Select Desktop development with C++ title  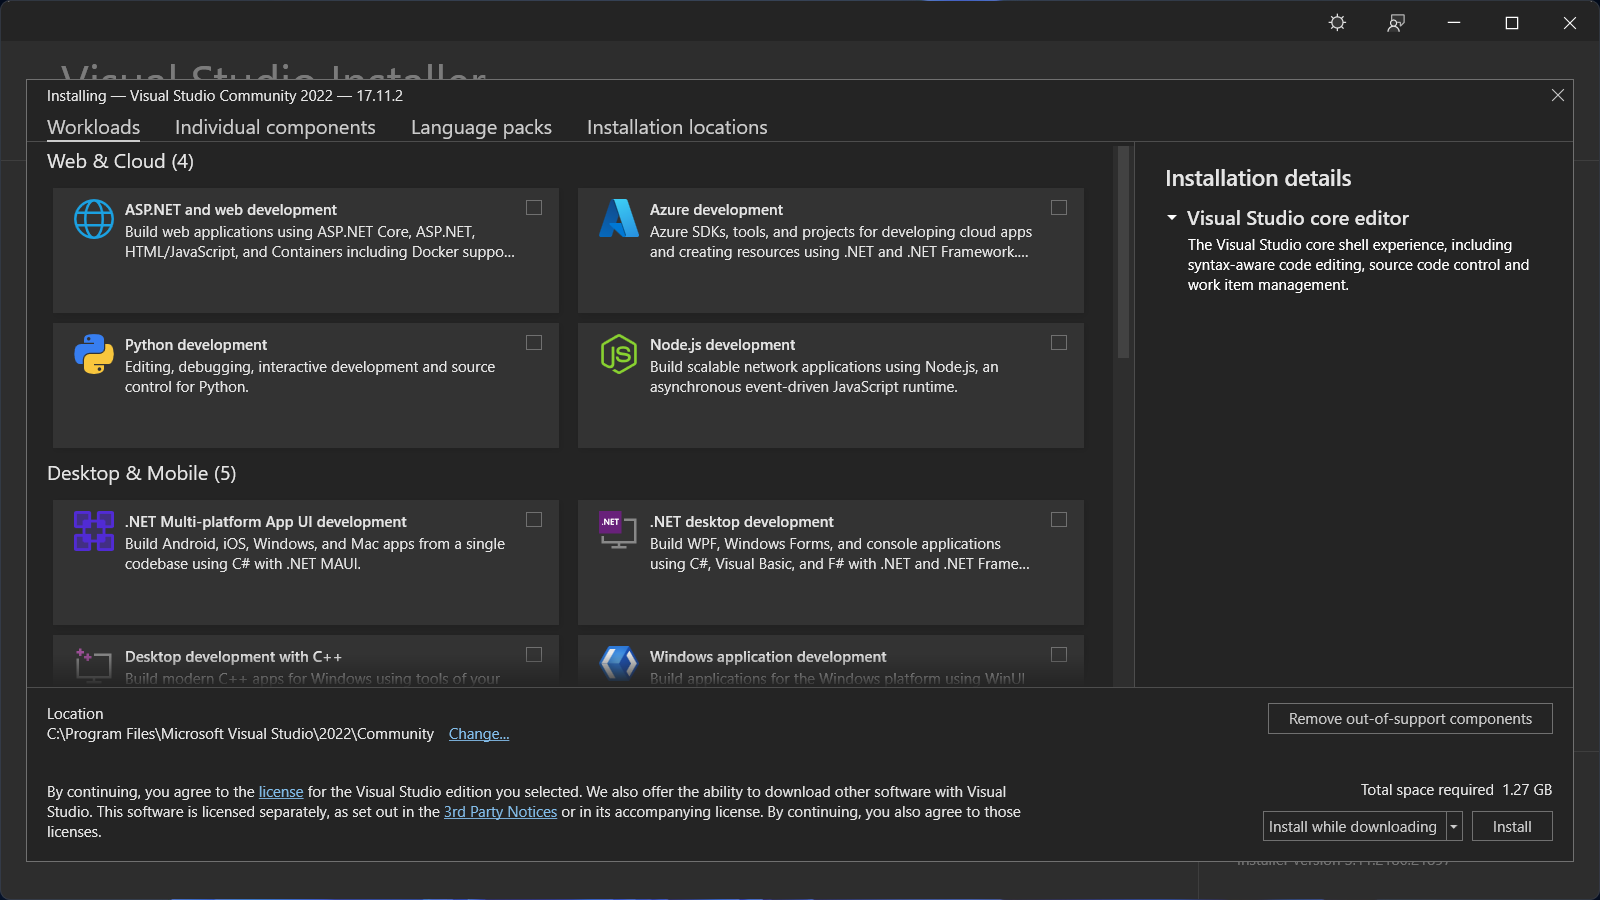[233, 657]
